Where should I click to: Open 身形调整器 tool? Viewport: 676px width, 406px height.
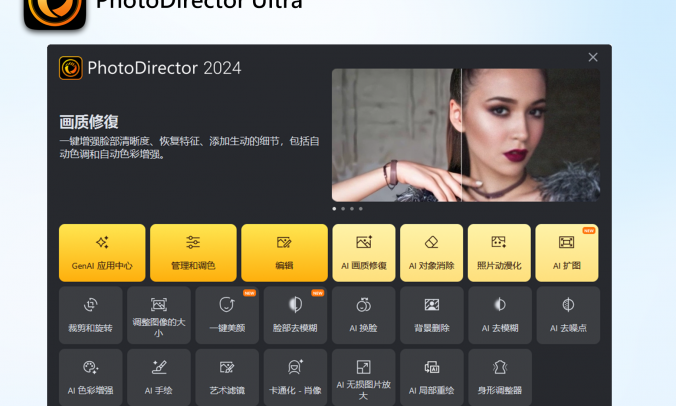(500, 378)
